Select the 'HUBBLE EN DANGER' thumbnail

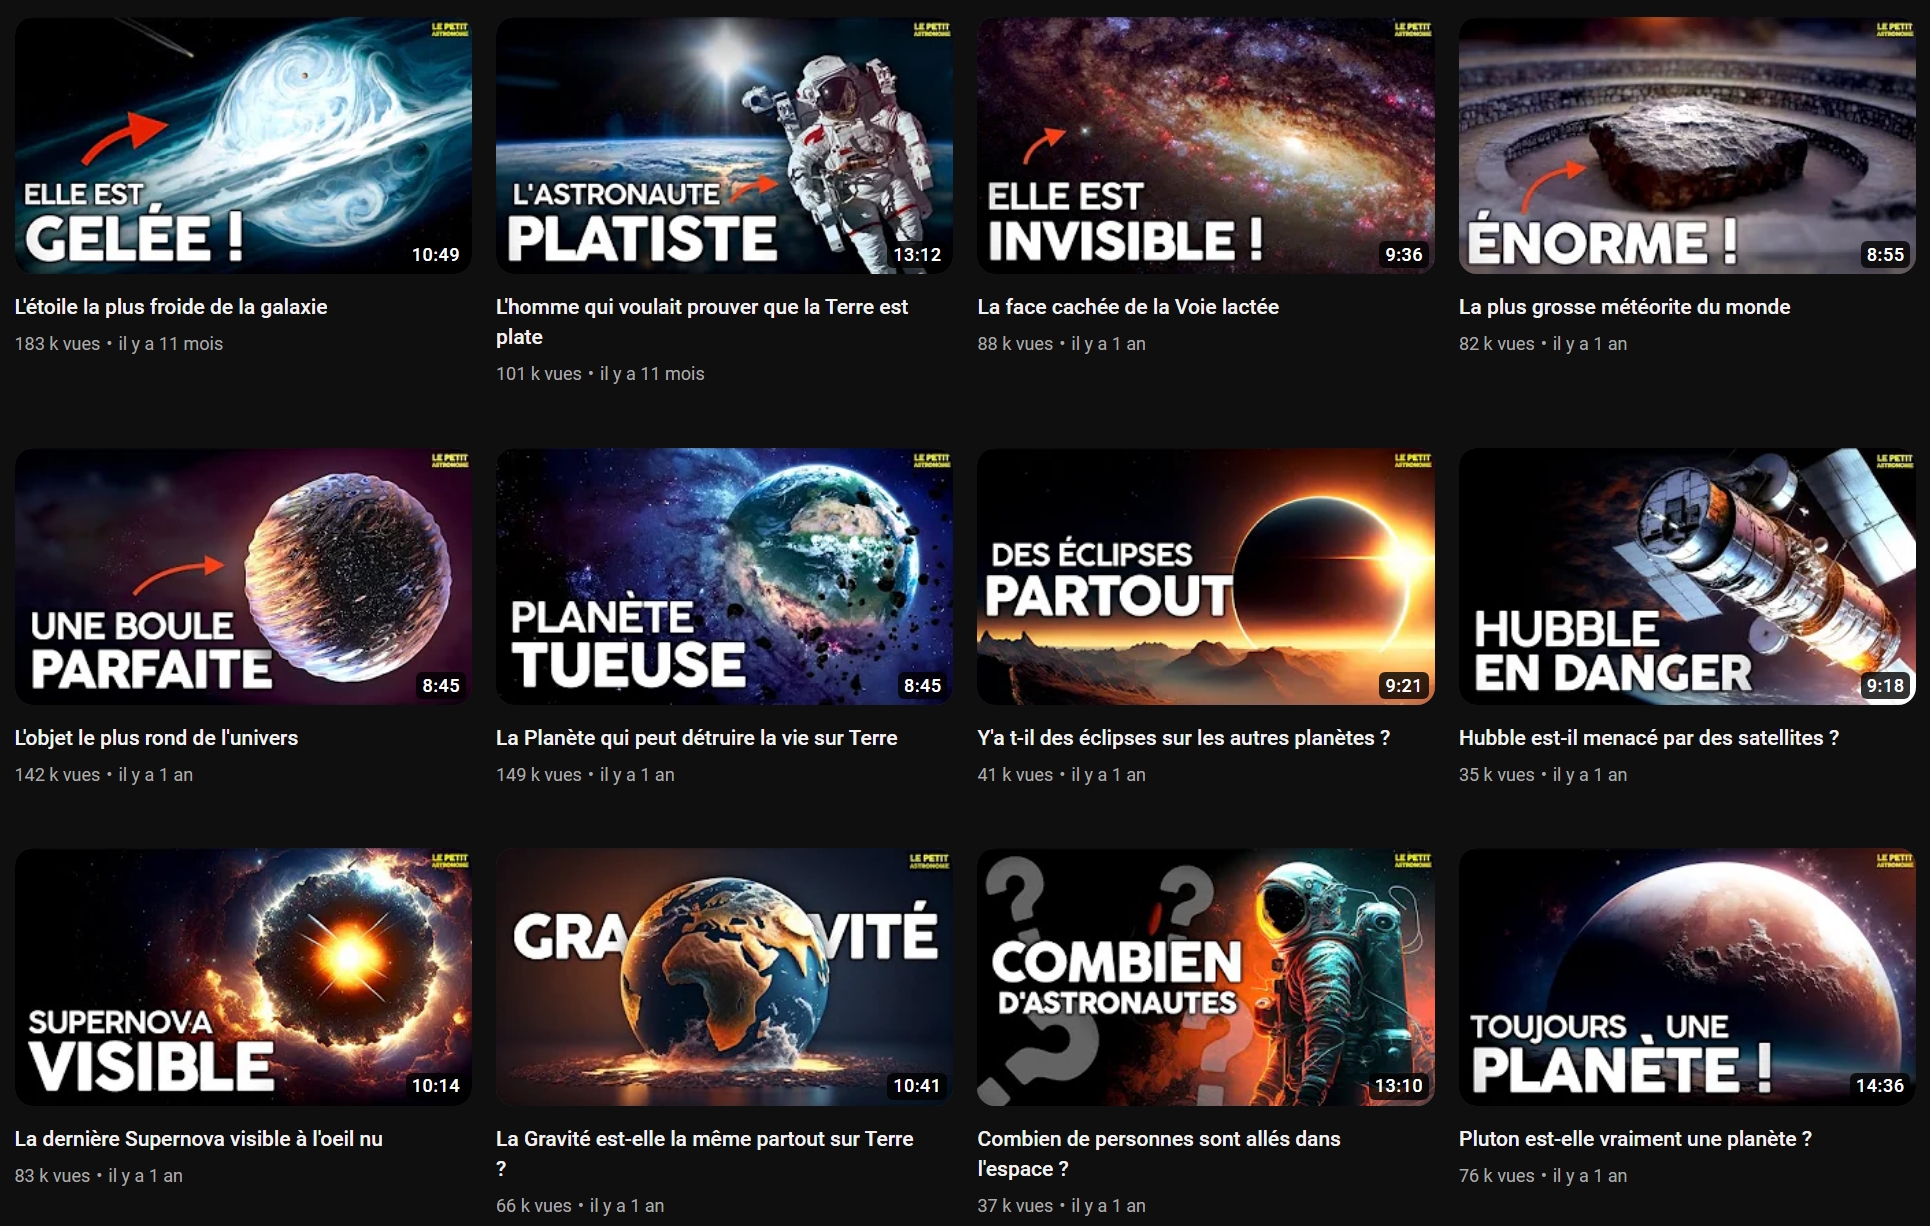[x=1687, y=576]
